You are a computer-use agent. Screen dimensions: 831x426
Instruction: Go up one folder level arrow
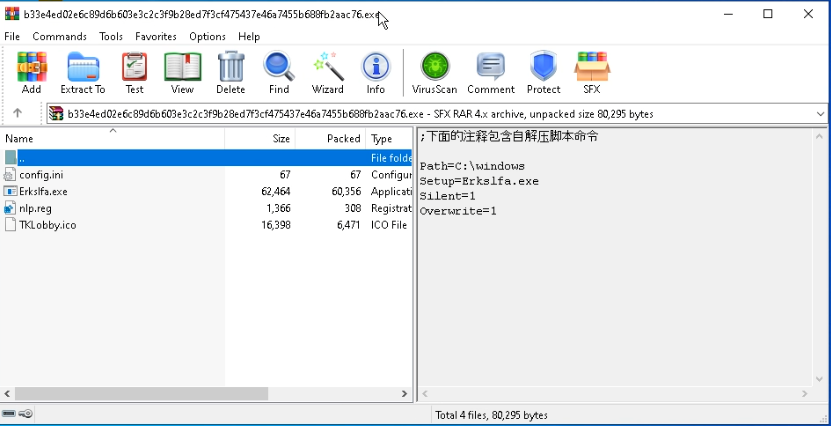(17, 114)
